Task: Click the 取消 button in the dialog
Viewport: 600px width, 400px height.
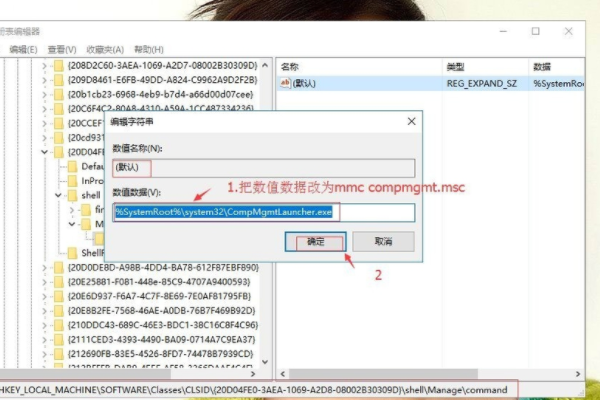Action: pos(383,241)
